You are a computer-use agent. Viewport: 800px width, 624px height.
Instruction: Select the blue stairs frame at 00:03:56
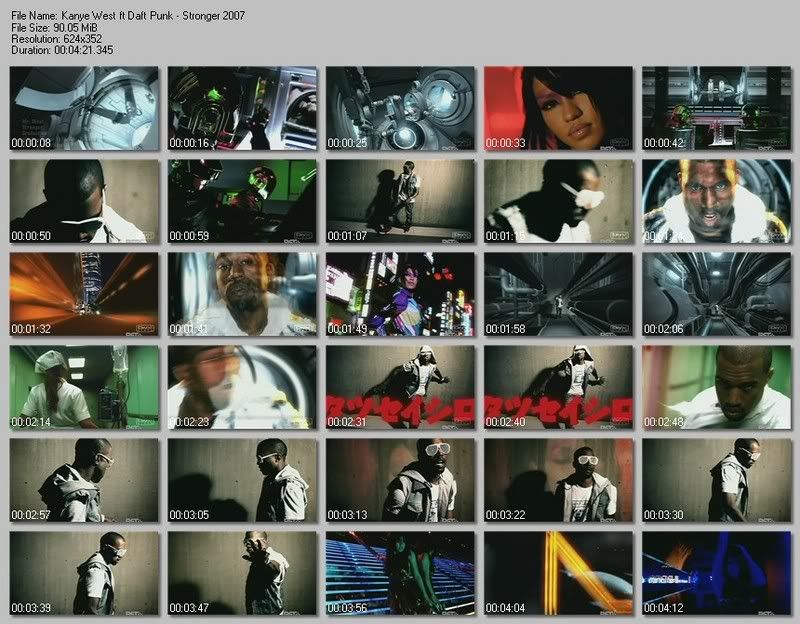(401, 573)
